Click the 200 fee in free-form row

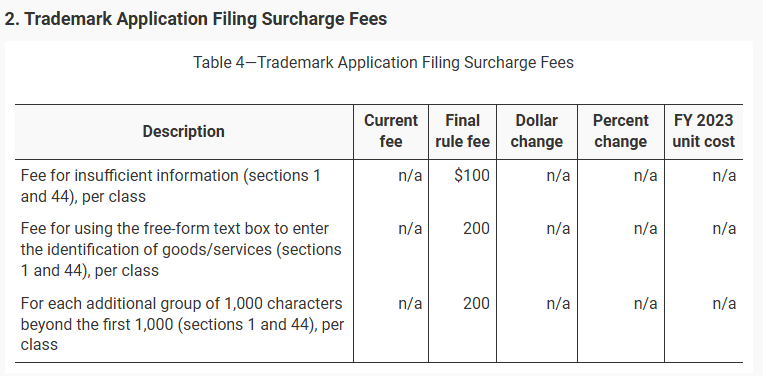[476, 229]
